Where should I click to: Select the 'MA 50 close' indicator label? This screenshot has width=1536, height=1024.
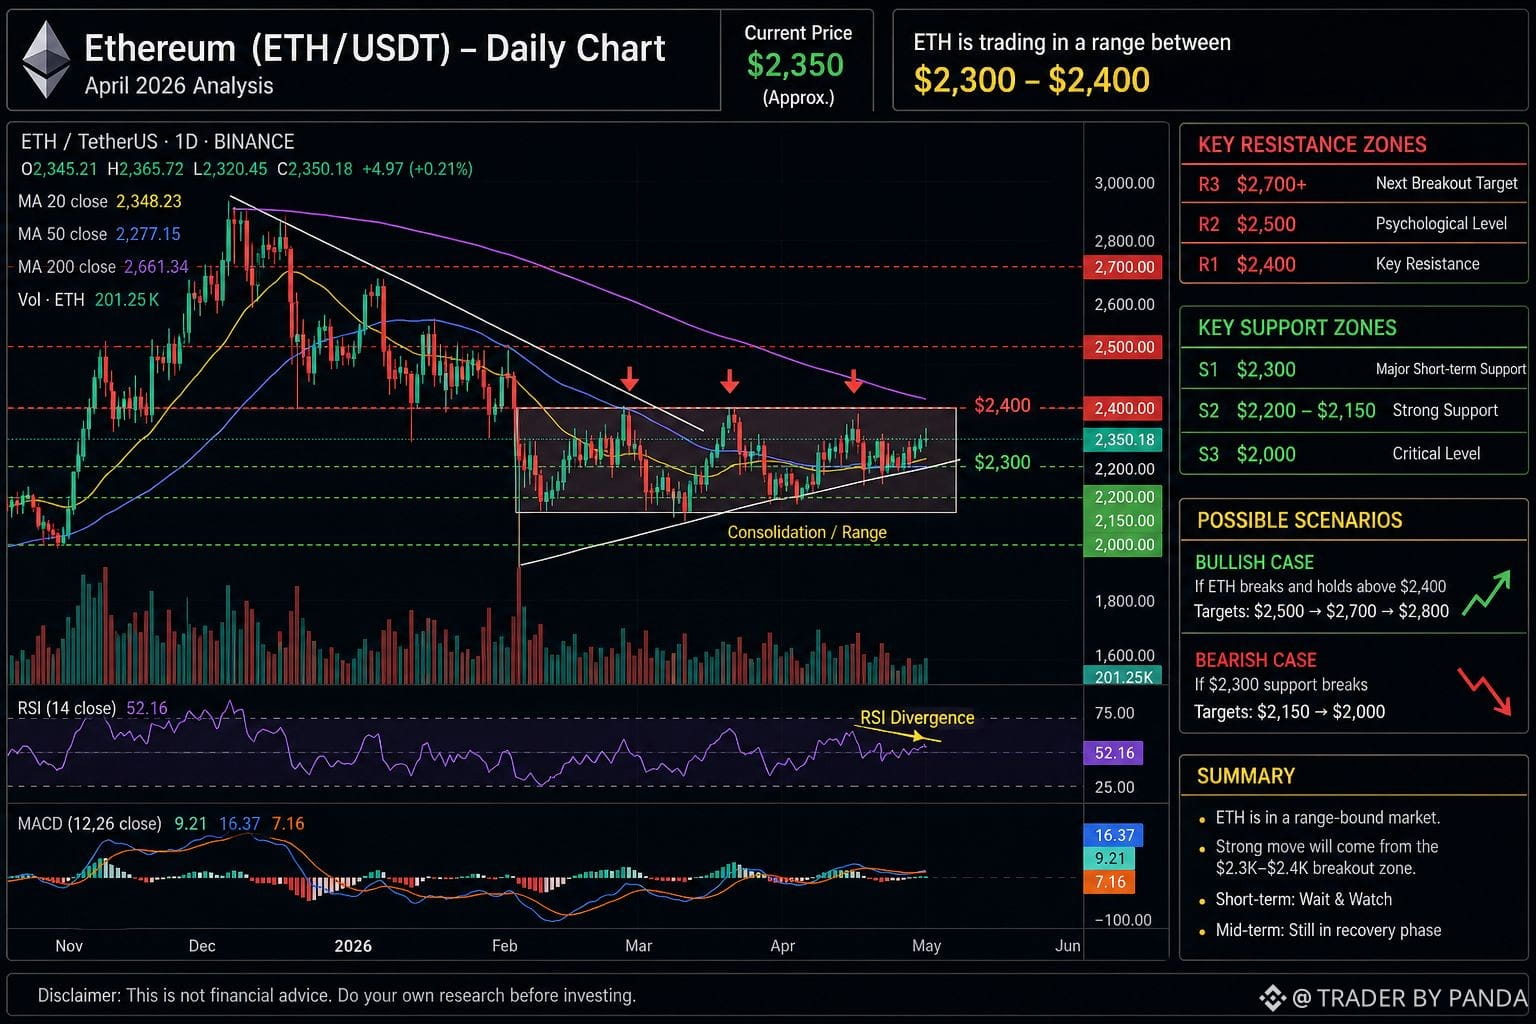pos(62,234)
